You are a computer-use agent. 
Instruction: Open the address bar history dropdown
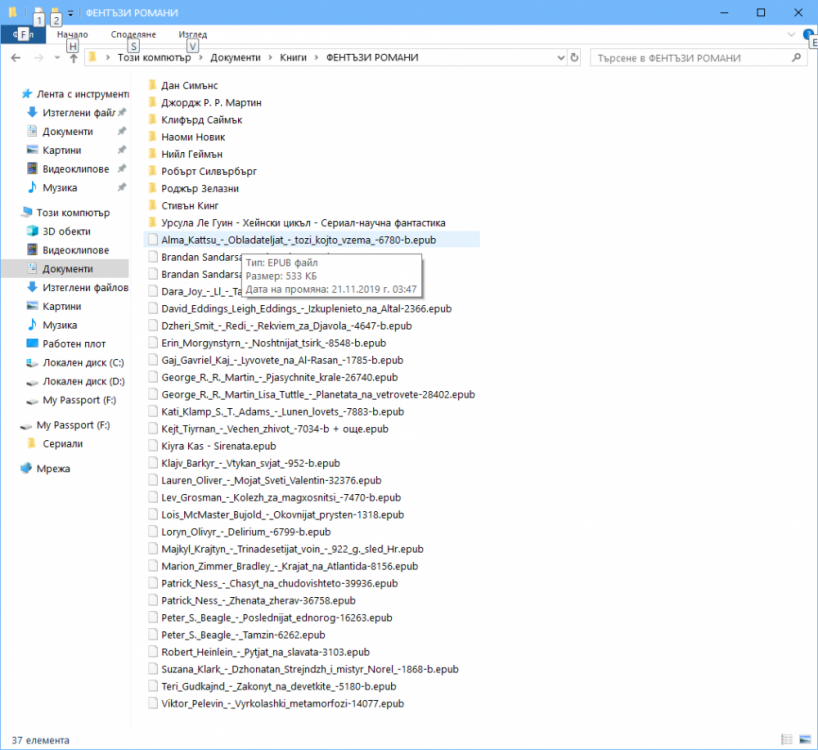(561, 58)
